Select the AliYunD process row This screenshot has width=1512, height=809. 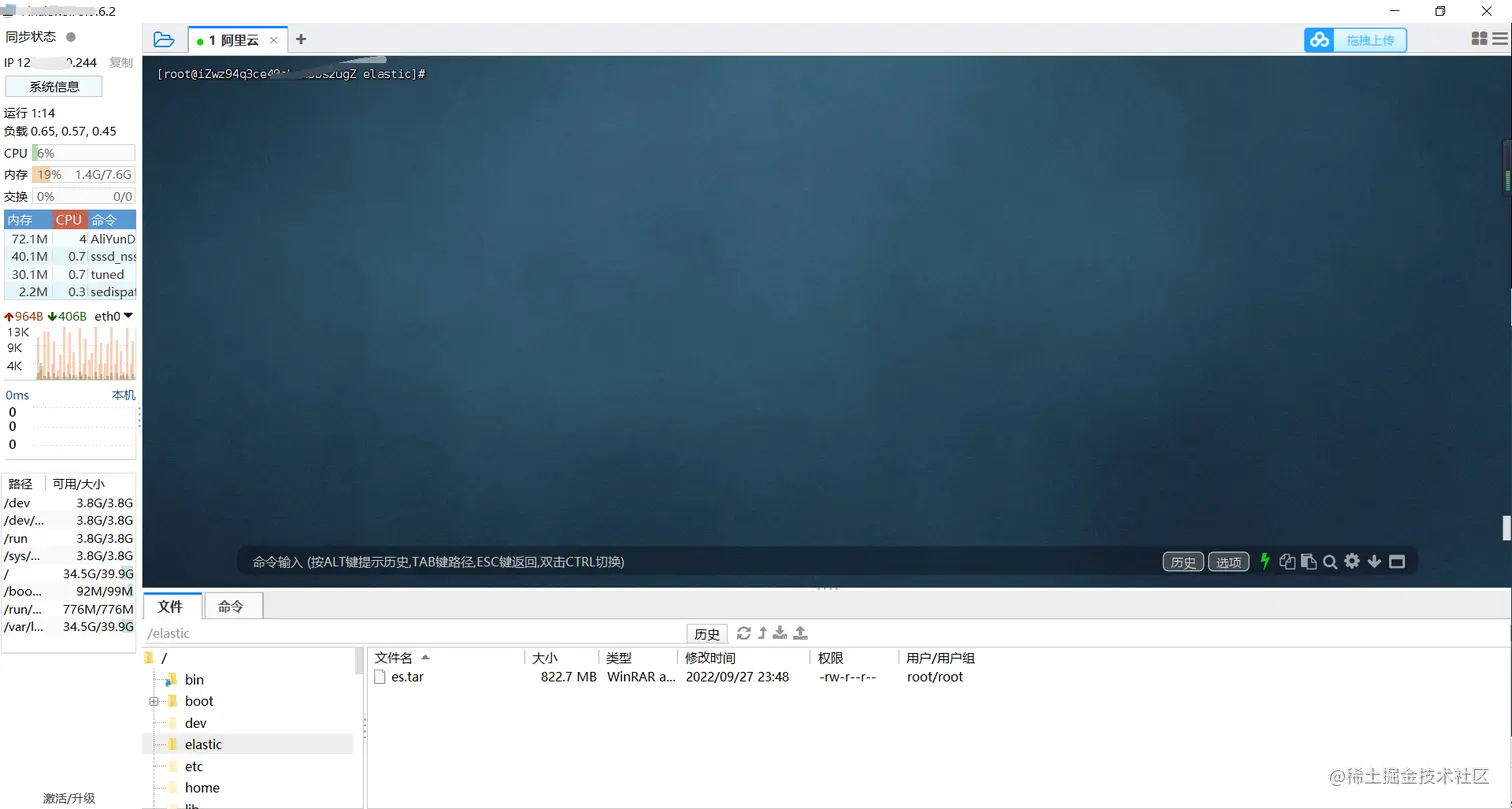(70, 240)
